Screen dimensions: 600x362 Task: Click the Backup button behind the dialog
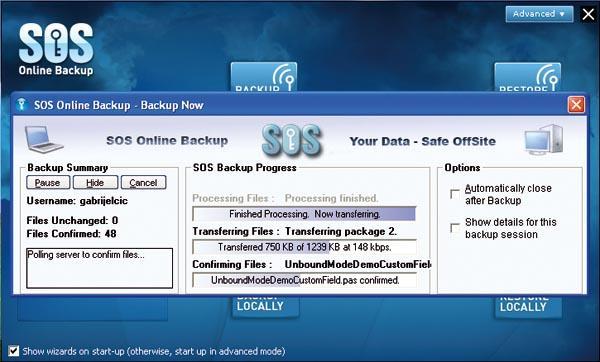(264, 77)
